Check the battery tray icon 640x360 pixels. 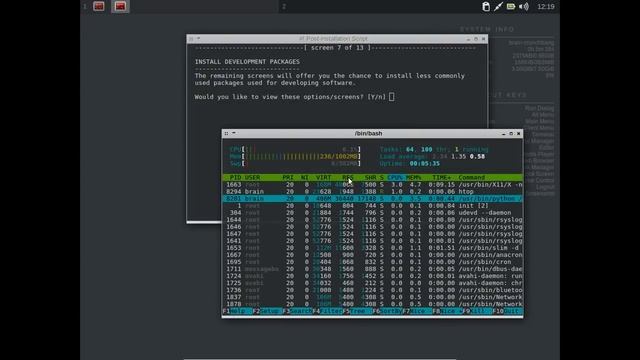[x=511, y=7]
